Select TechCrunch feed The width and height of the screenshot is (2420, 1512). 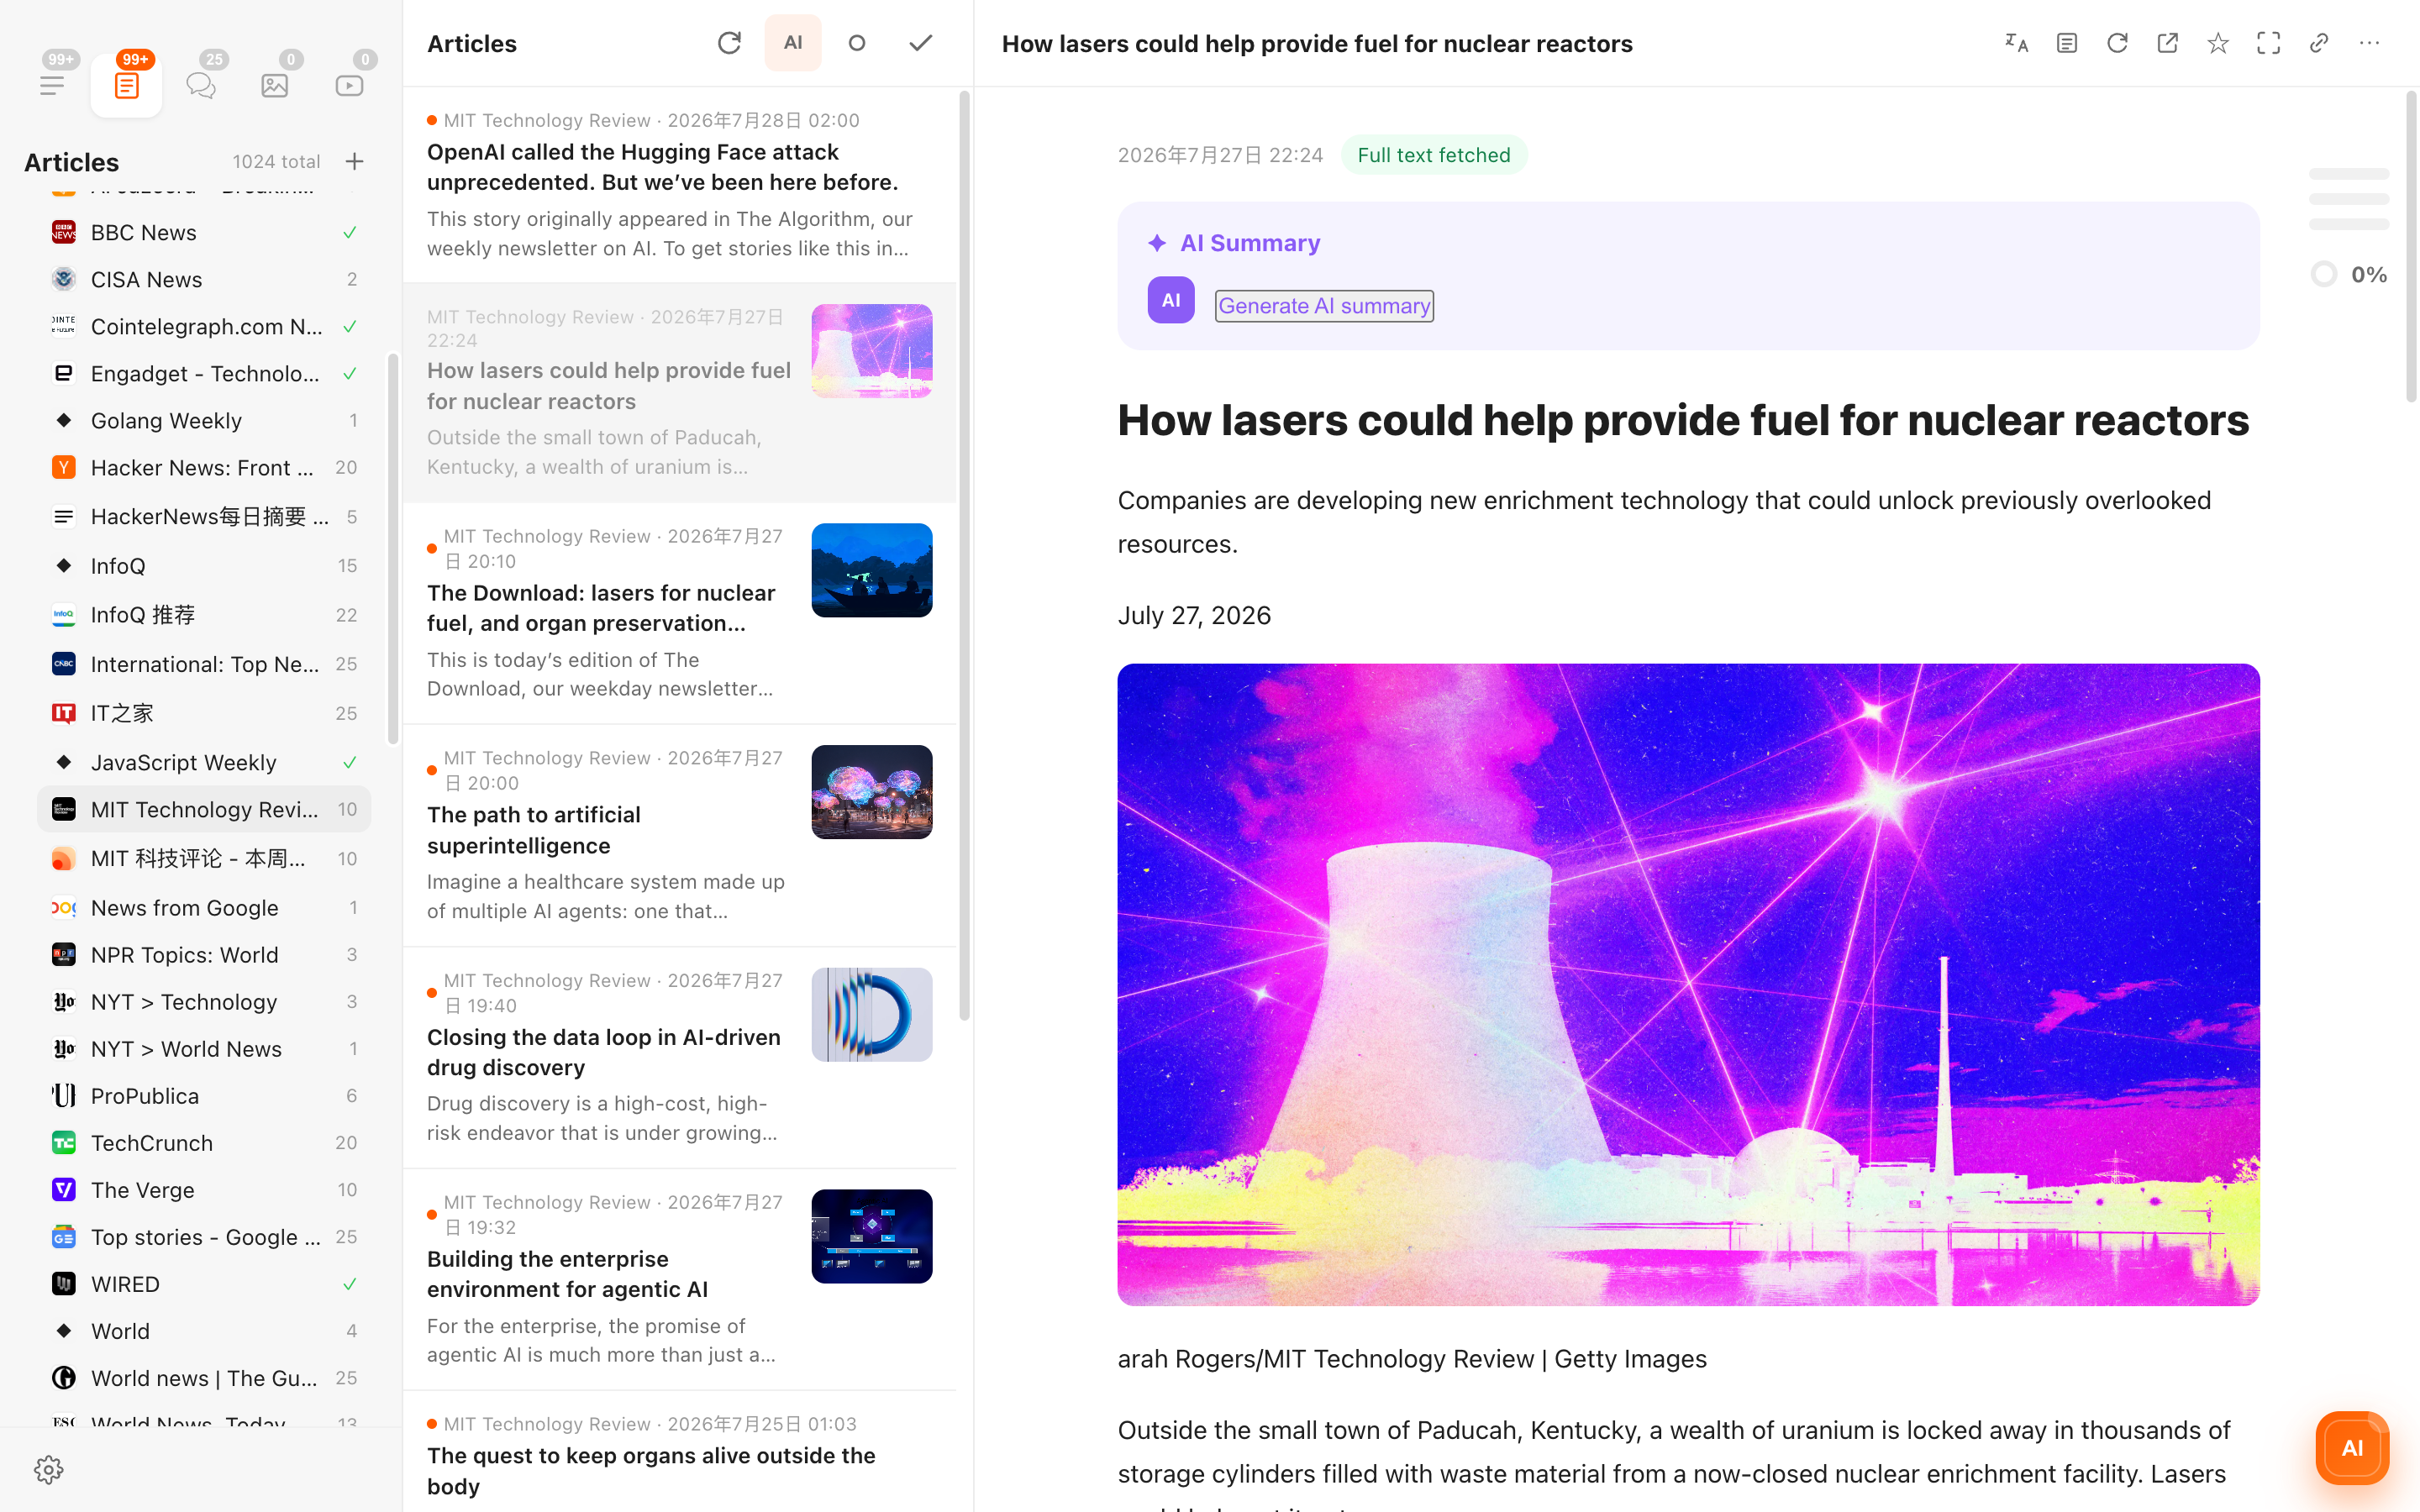pyautogui.click(x=205, y=1142)
